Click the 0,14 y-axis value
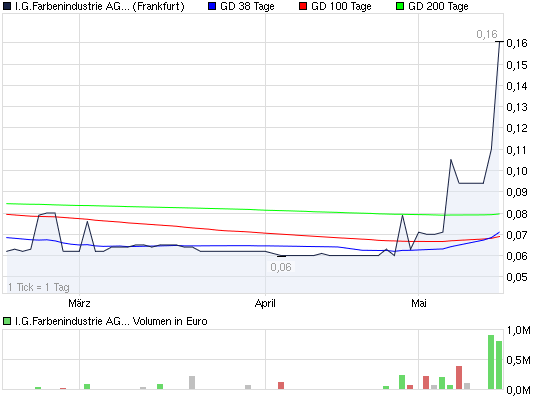545x398 pixels. (517, 86)
